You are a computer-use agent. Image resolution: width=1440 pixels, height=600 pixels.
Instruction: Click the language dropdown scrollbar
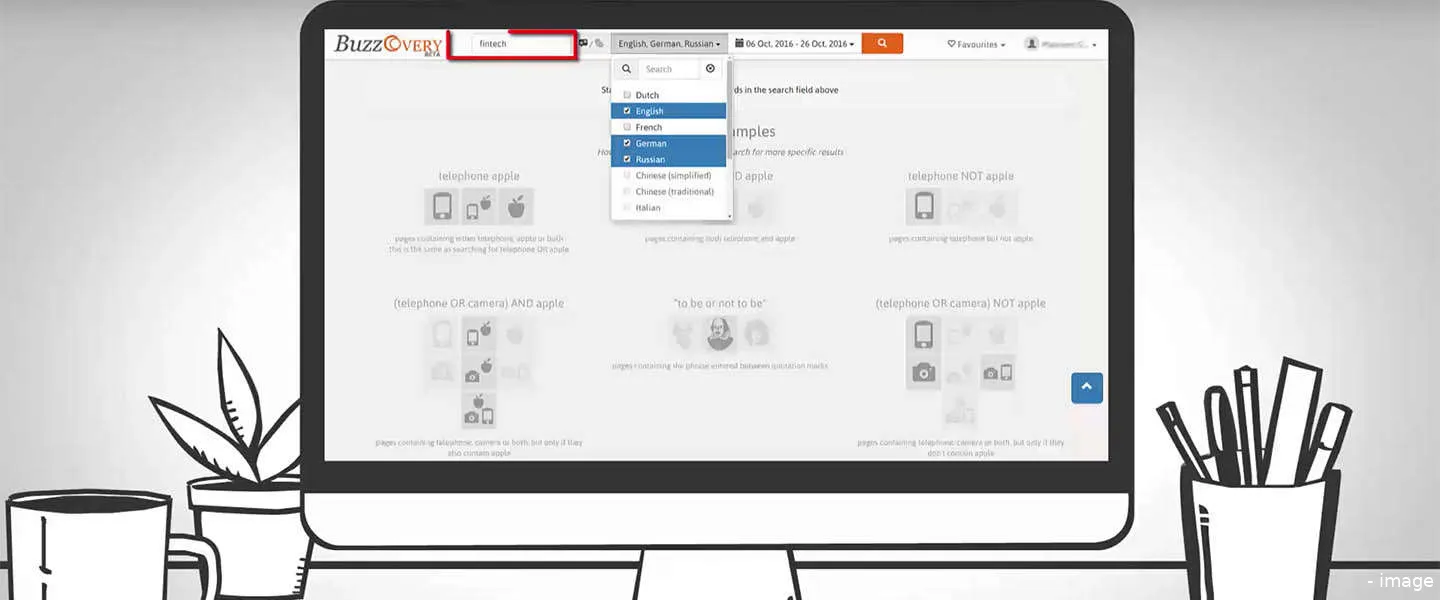tap(730, 140)
